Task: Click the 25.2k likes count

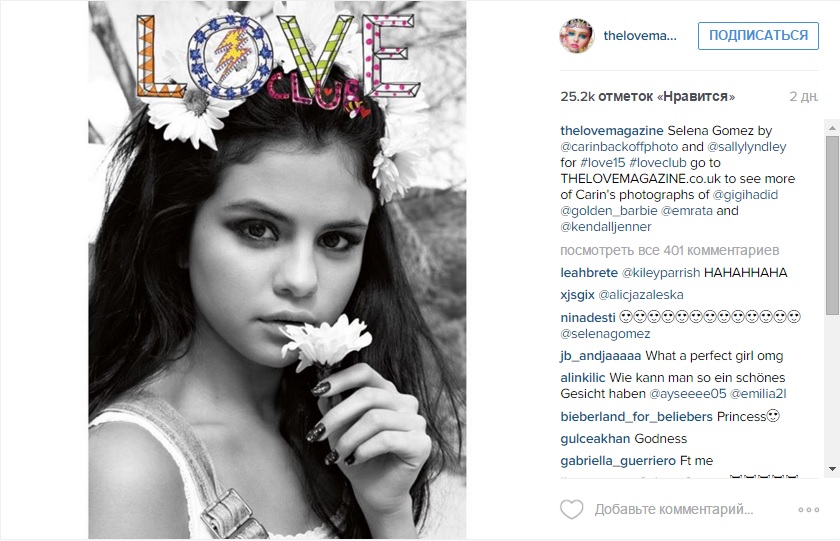Action: pos(648,97)
